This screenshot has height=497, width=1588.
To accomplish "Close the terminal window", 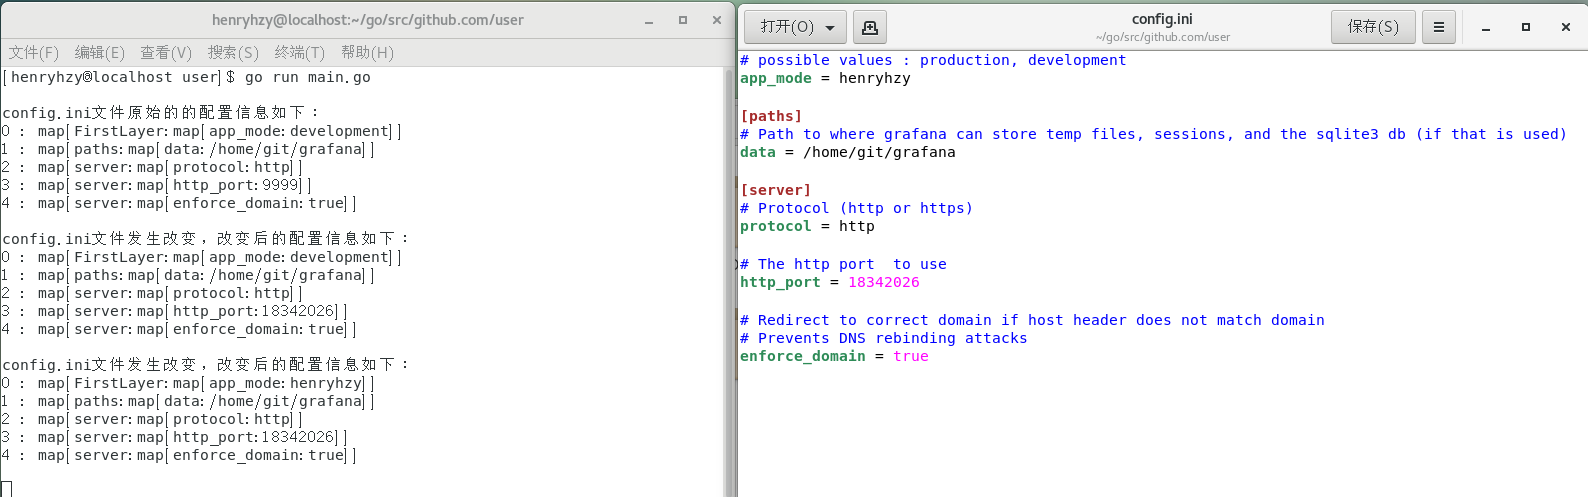I will coord(717,20).
